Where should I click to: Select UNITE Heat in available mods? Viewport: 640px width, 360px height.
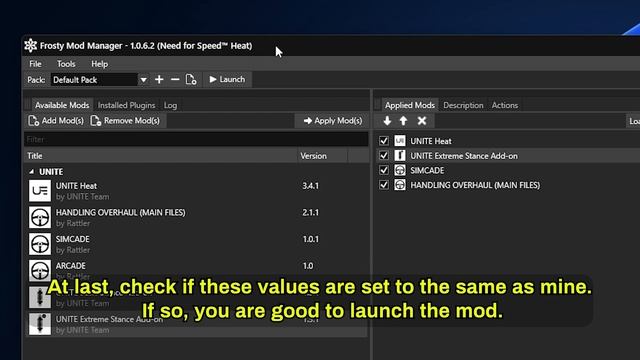(x=196, y=191)
